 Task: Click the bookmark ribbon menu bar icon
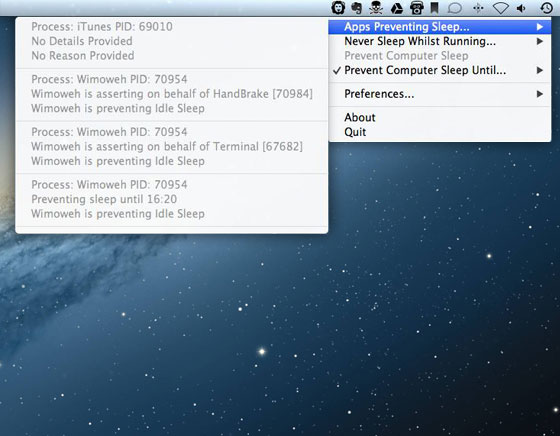coord(434,8)
